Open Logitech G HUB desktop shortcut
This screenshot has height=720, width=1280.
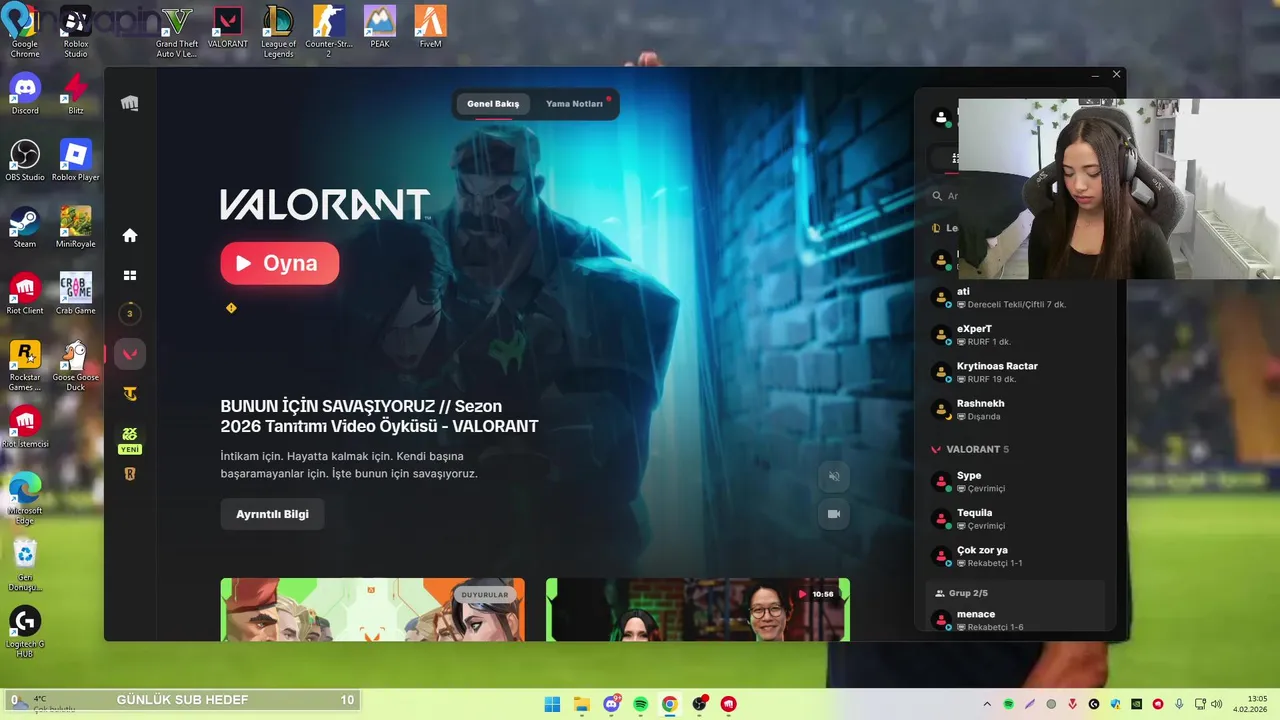coord(25,631)
